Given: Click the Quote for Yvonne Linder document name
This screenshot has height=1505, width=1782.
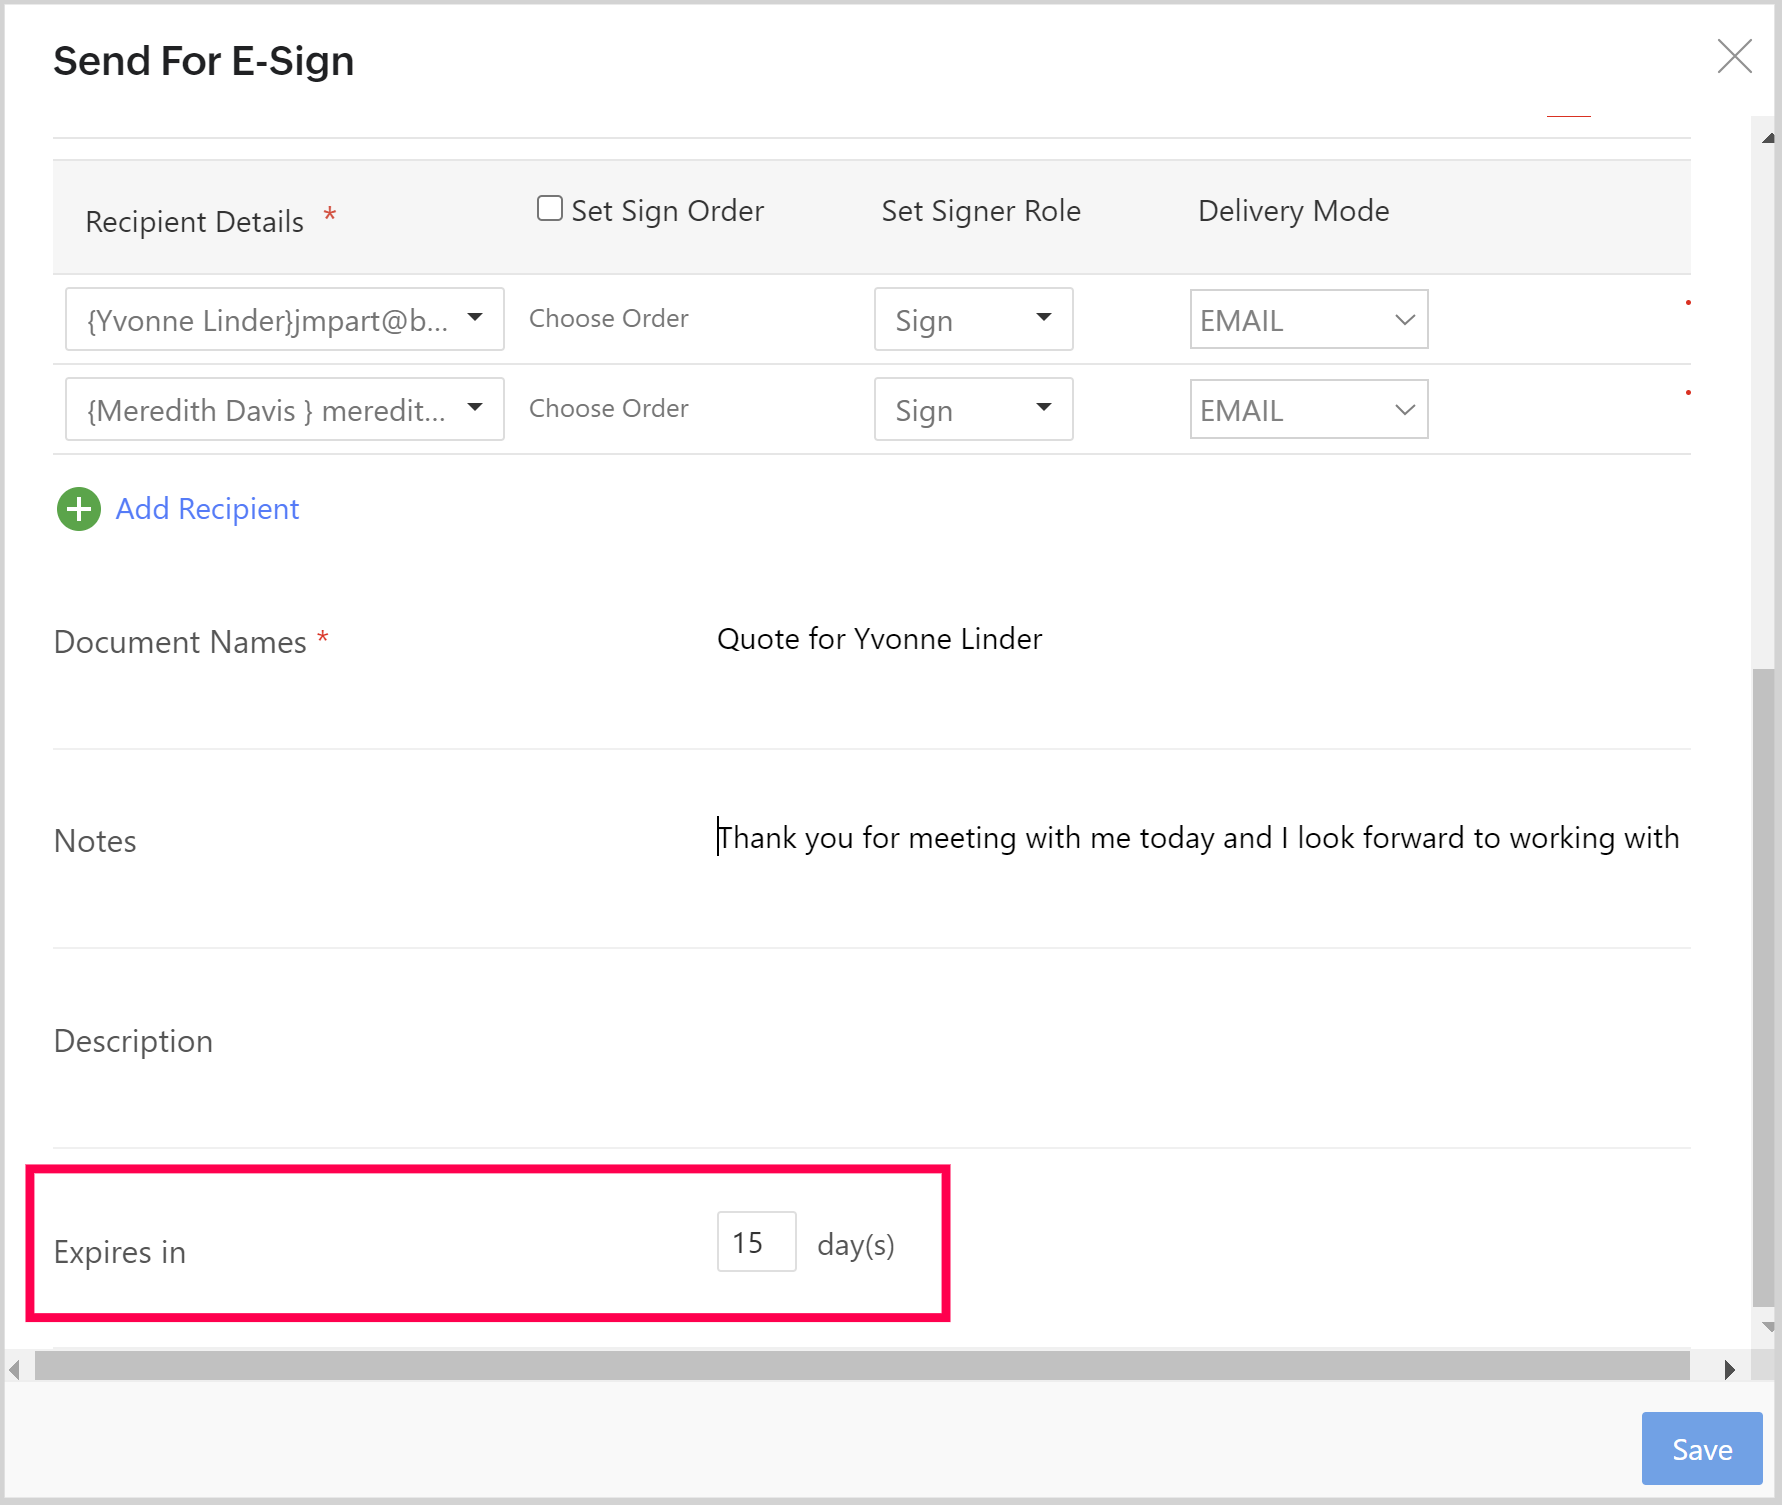Looking at the screenshot, I should 879,639.
